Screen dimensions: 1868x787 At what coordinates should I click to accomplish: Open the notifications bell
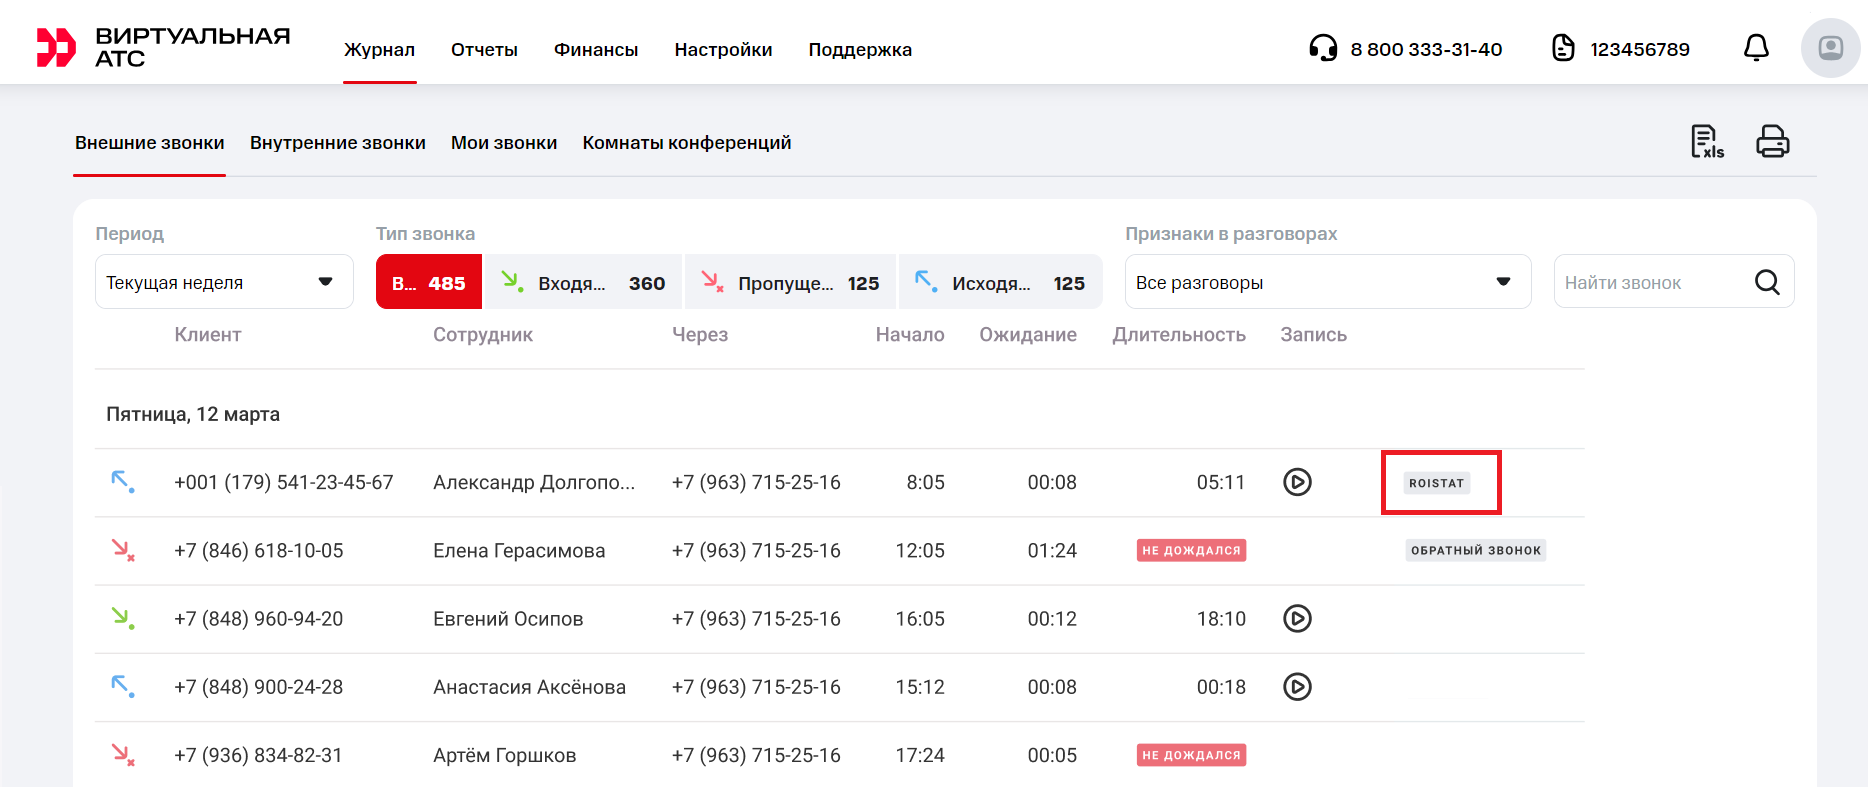[x=1756, y=48]
